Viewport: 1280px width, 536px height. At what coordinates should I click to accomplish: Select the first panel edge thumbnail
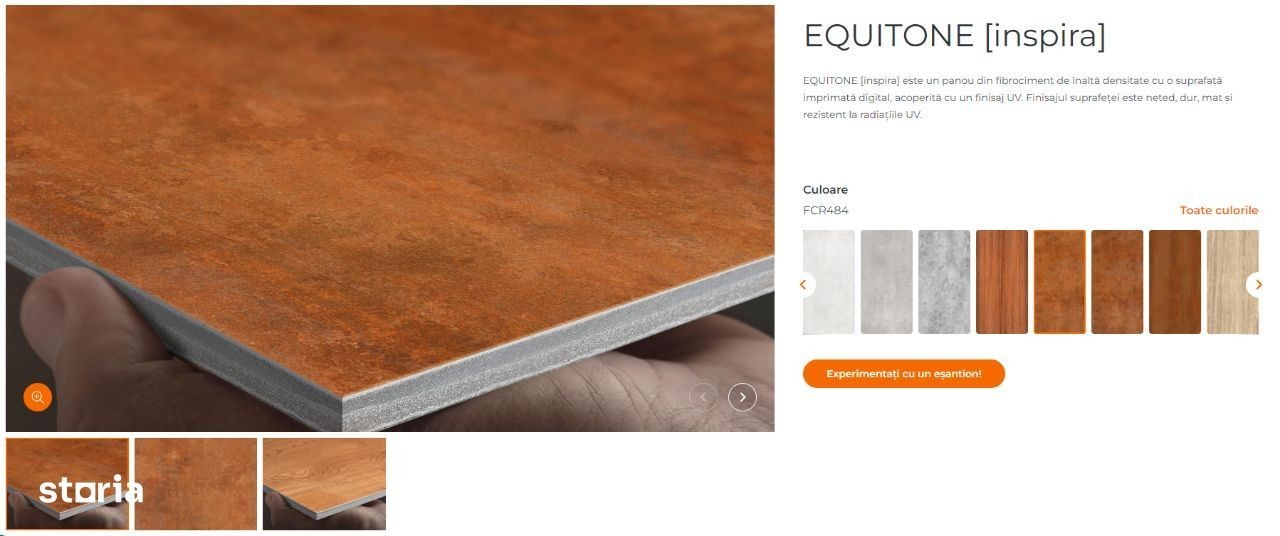coord(68,484)
